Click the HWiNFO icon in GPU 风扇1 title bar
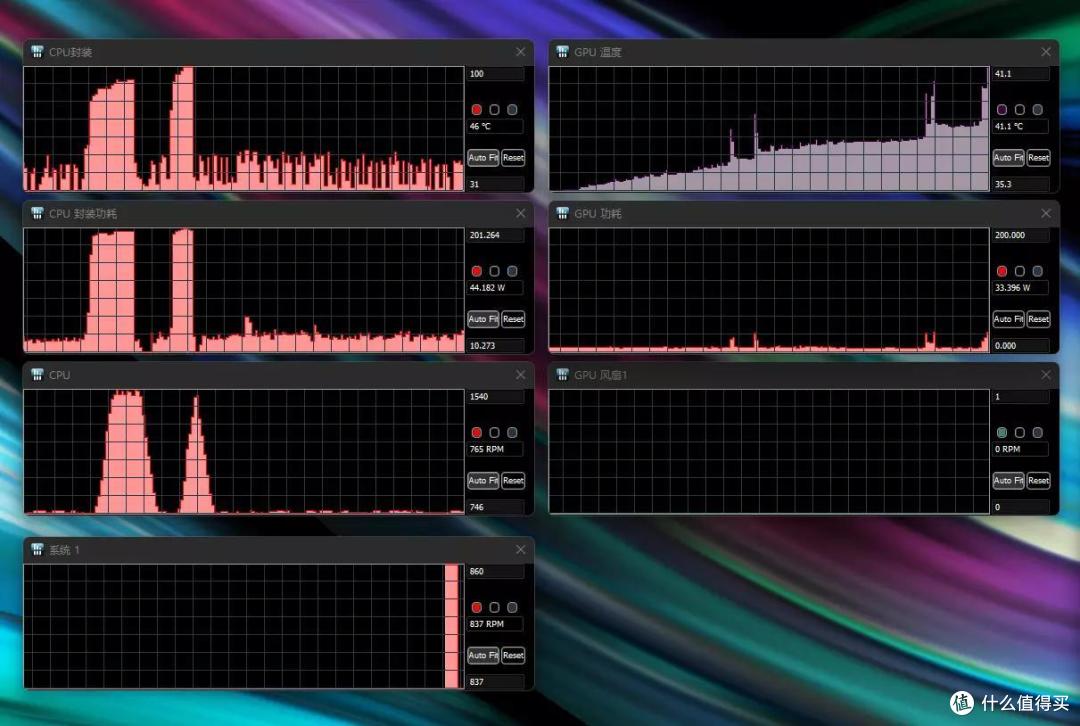This screenshot has height=726, width=1080. [562, 375]
